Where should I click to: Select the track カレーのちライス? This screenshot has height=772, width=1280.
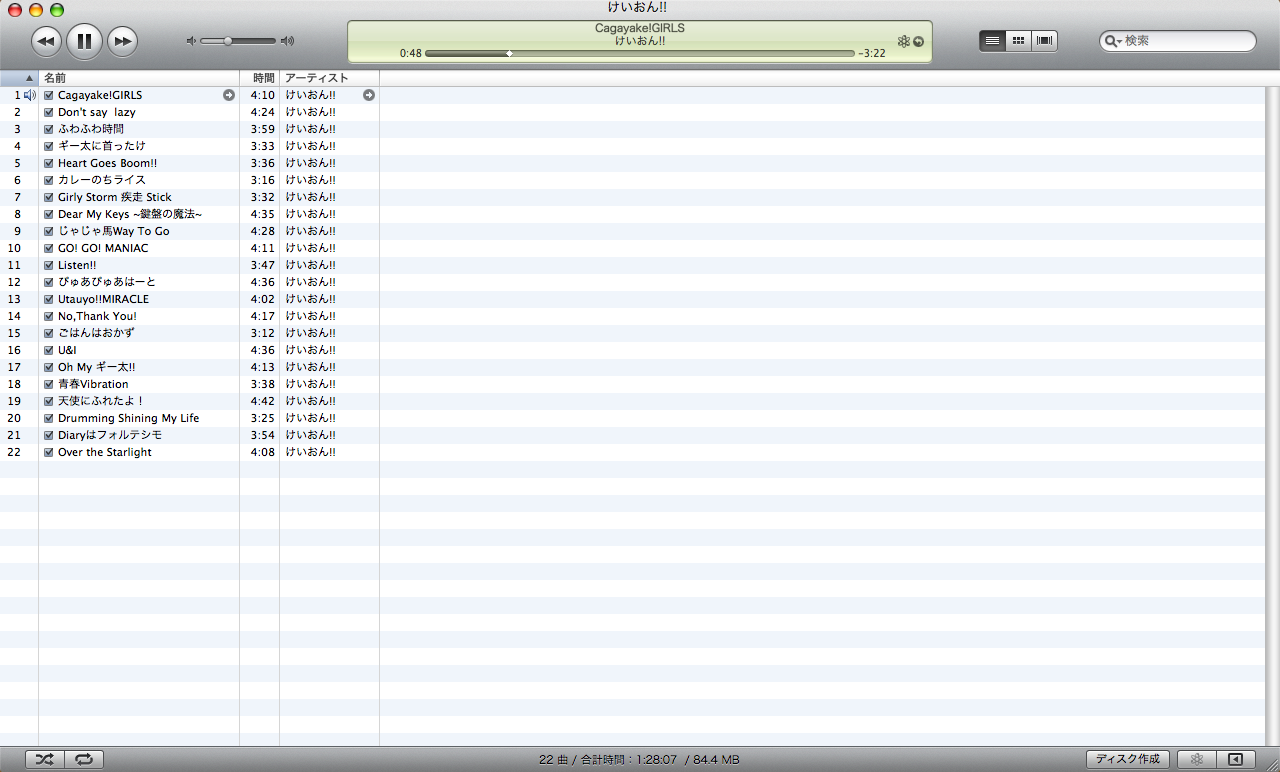[x=101, y=180]
